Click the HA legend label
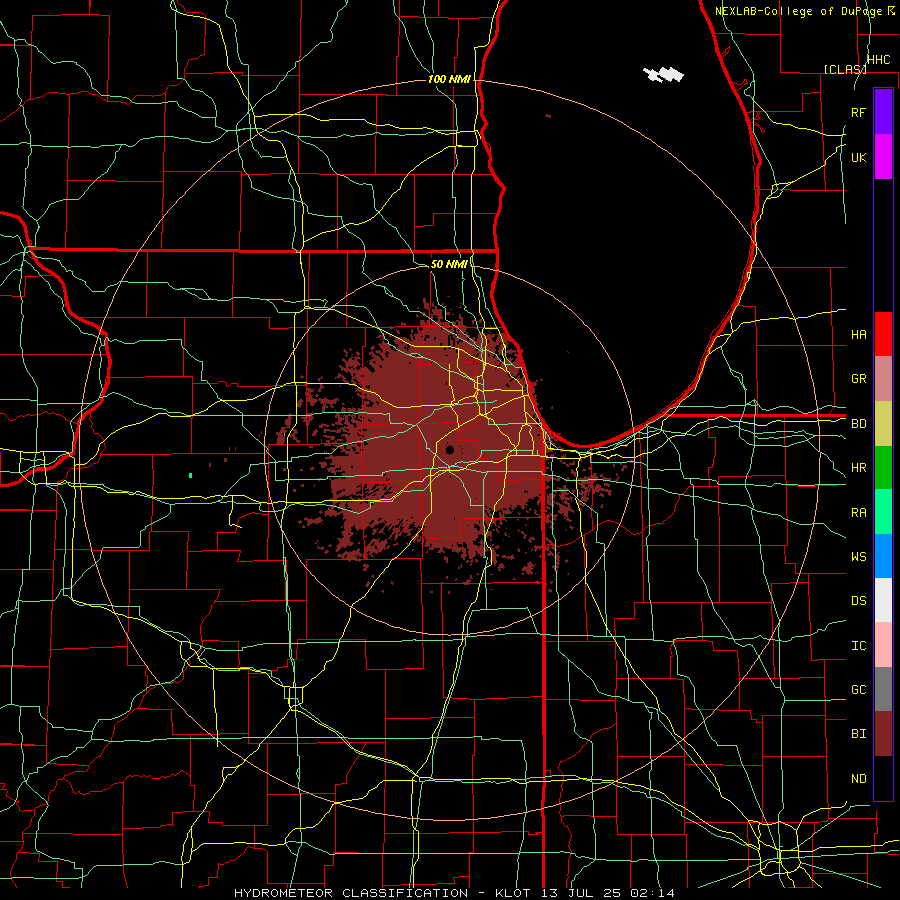This screenshot has height=900, width=900. click(858, 334)
